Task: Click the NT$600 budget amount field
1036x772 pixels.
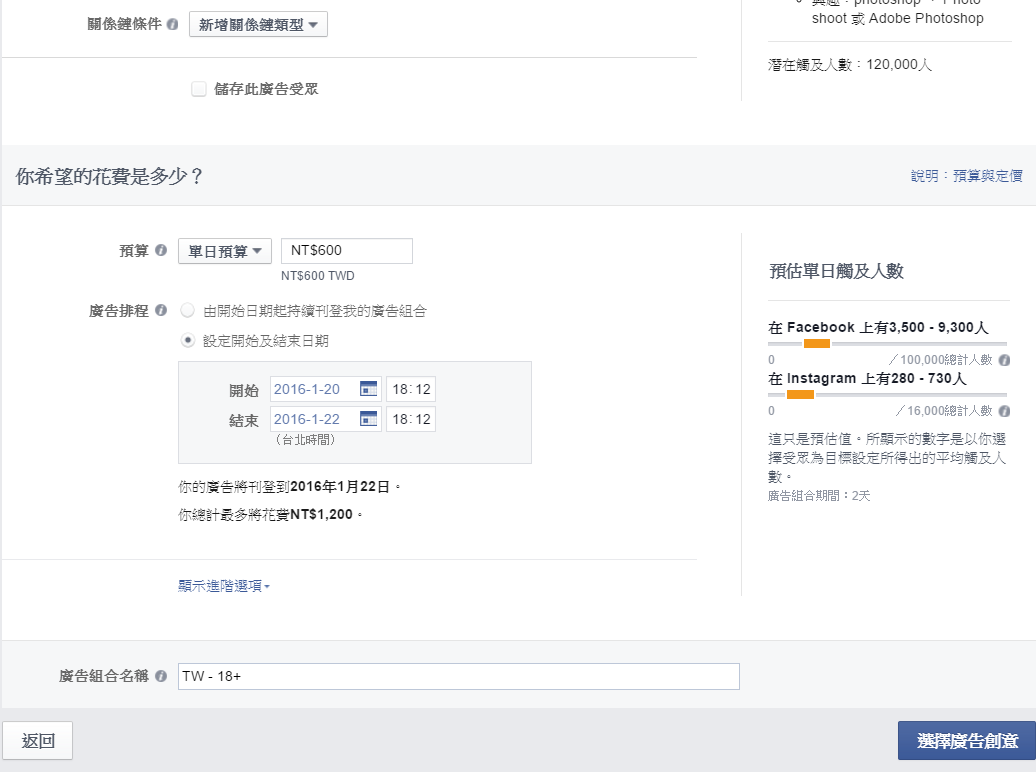Action: pyautogui.click(x=346, y=251)
